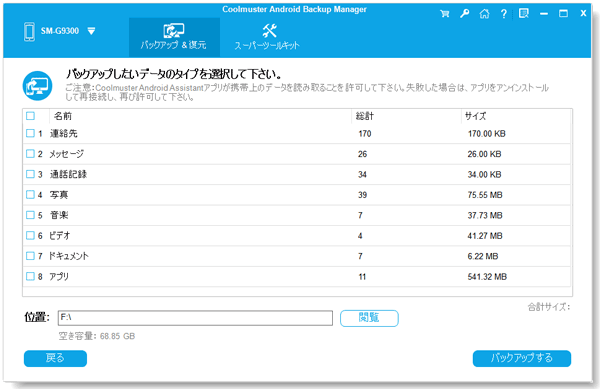Image resolution: width=600 pixels, height=389 pixels.
Task: Click the backup sync icon beside the heading
Action: (38, 86)
